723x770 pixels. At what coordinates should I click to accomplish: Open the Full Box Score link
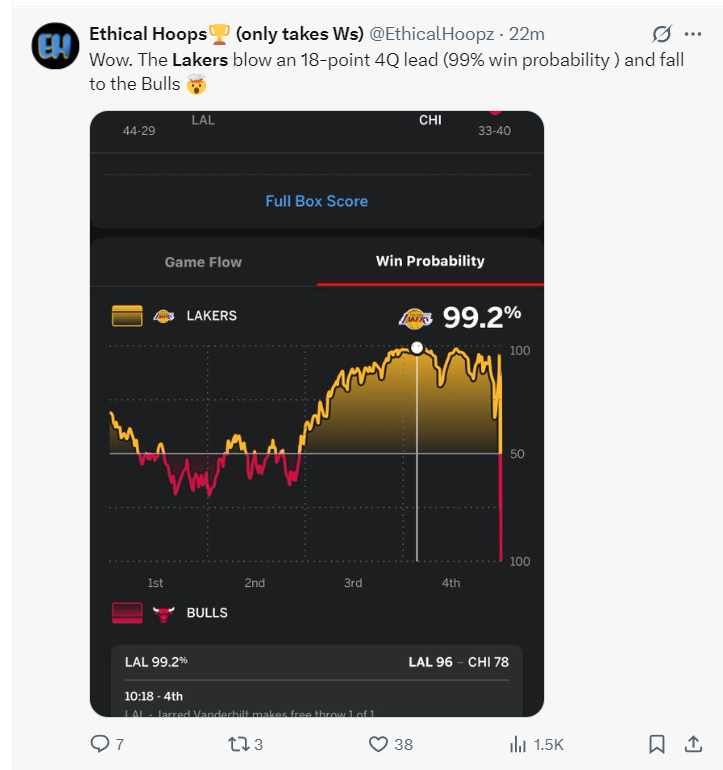tap(317, 201)
